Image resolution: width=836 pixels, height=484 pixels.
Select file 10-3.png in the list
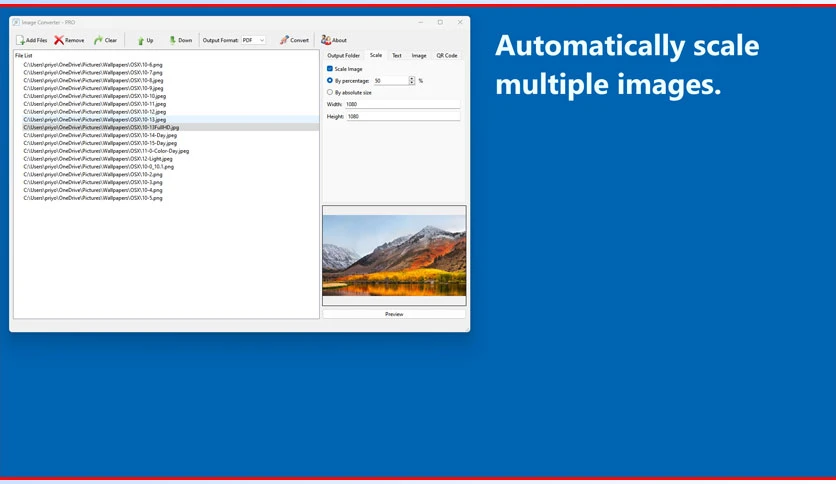tap(93, 182)
